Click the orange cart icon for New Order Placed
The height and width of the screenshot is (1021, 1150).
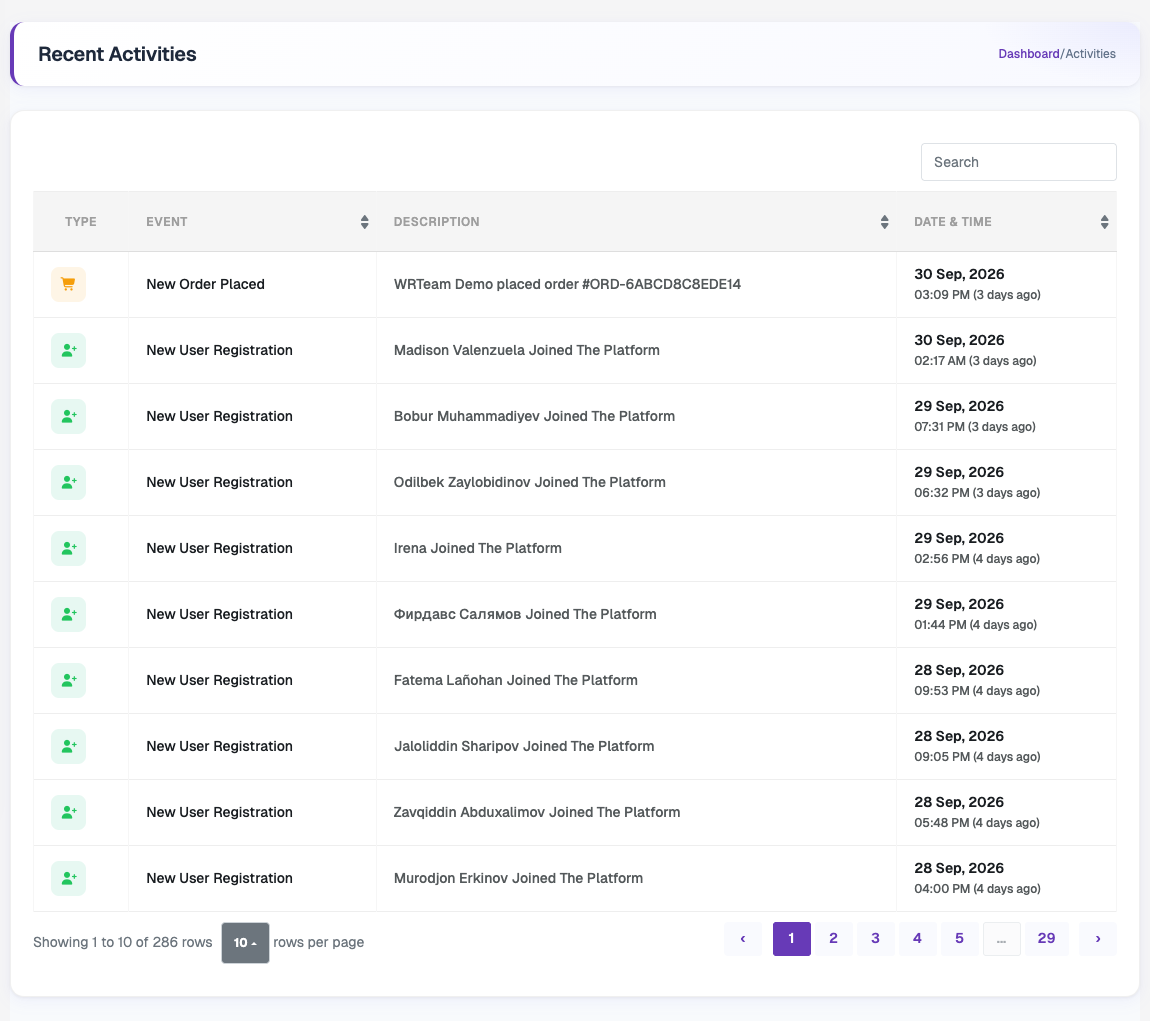pos(68,284)
